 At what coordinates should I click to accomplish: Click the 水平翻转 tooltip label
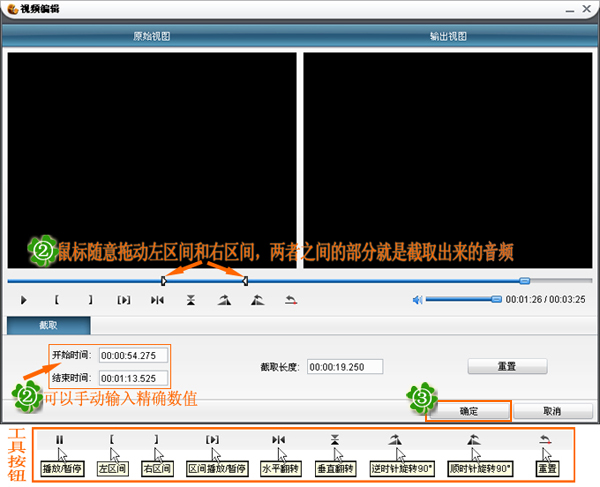(281, 469)
